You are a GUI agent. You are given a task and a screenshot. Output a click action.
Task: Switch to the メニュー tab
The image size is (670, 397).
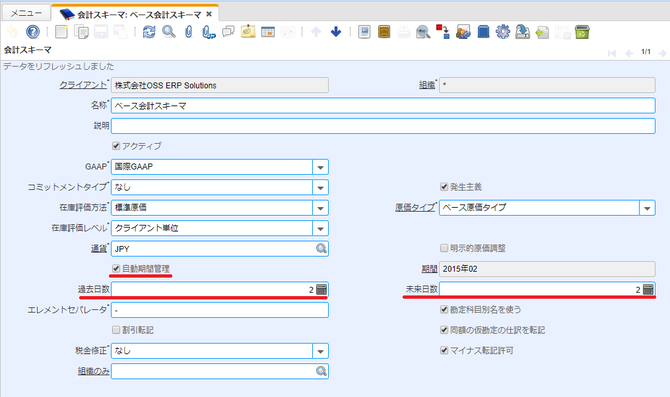point(26,13)
